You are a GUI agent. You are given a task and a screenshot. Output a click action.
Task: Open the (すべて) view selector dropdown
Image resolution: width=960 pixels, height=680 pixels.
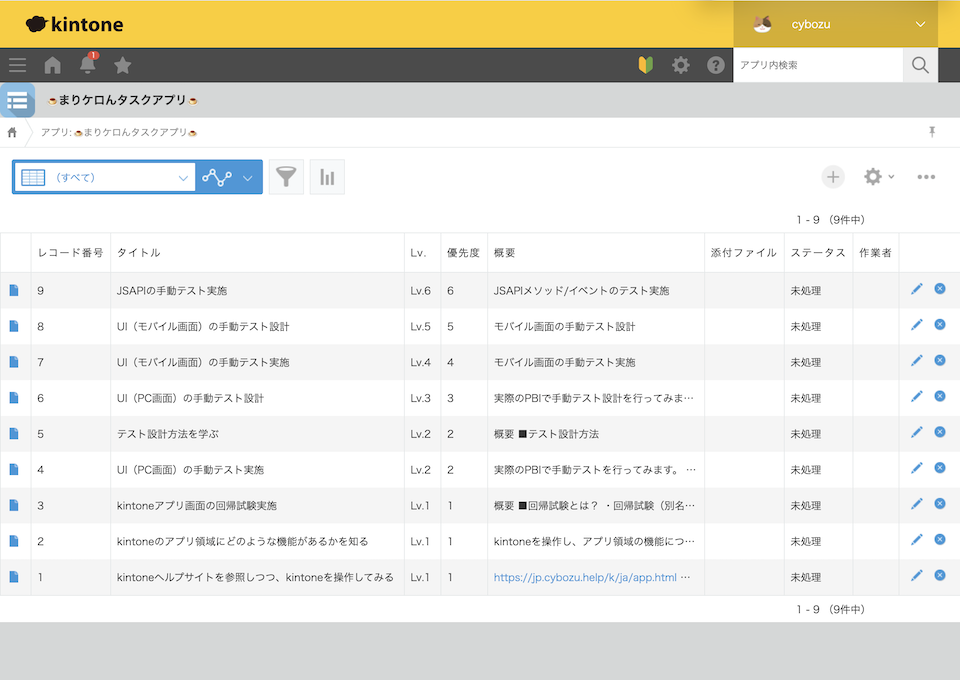tap(105, 177)
